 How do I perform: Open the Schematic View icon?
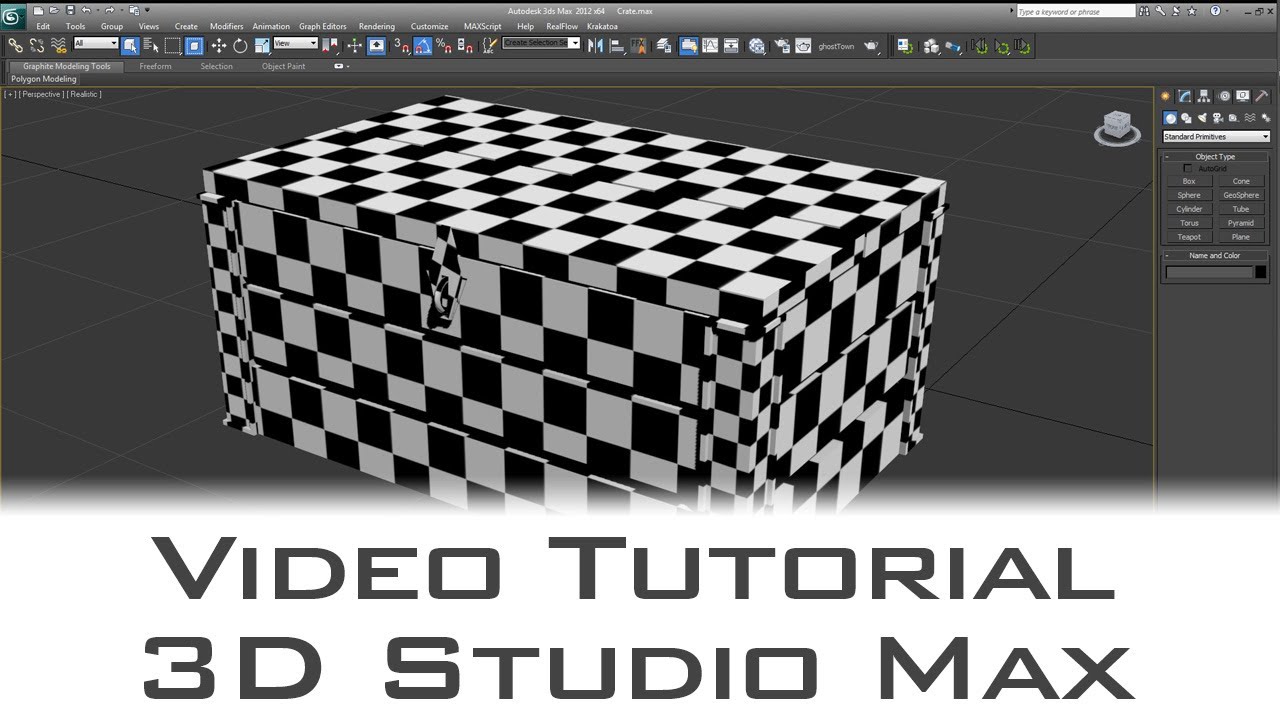(732, 45)
